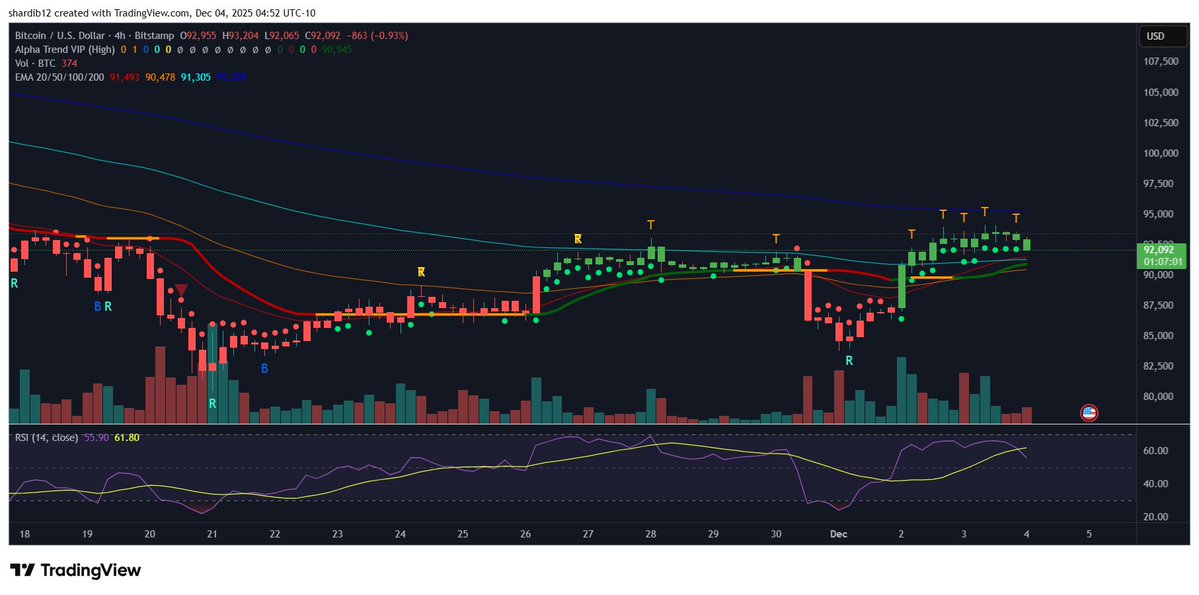Click the RSI average value 61.80

(x=125, y=437)
